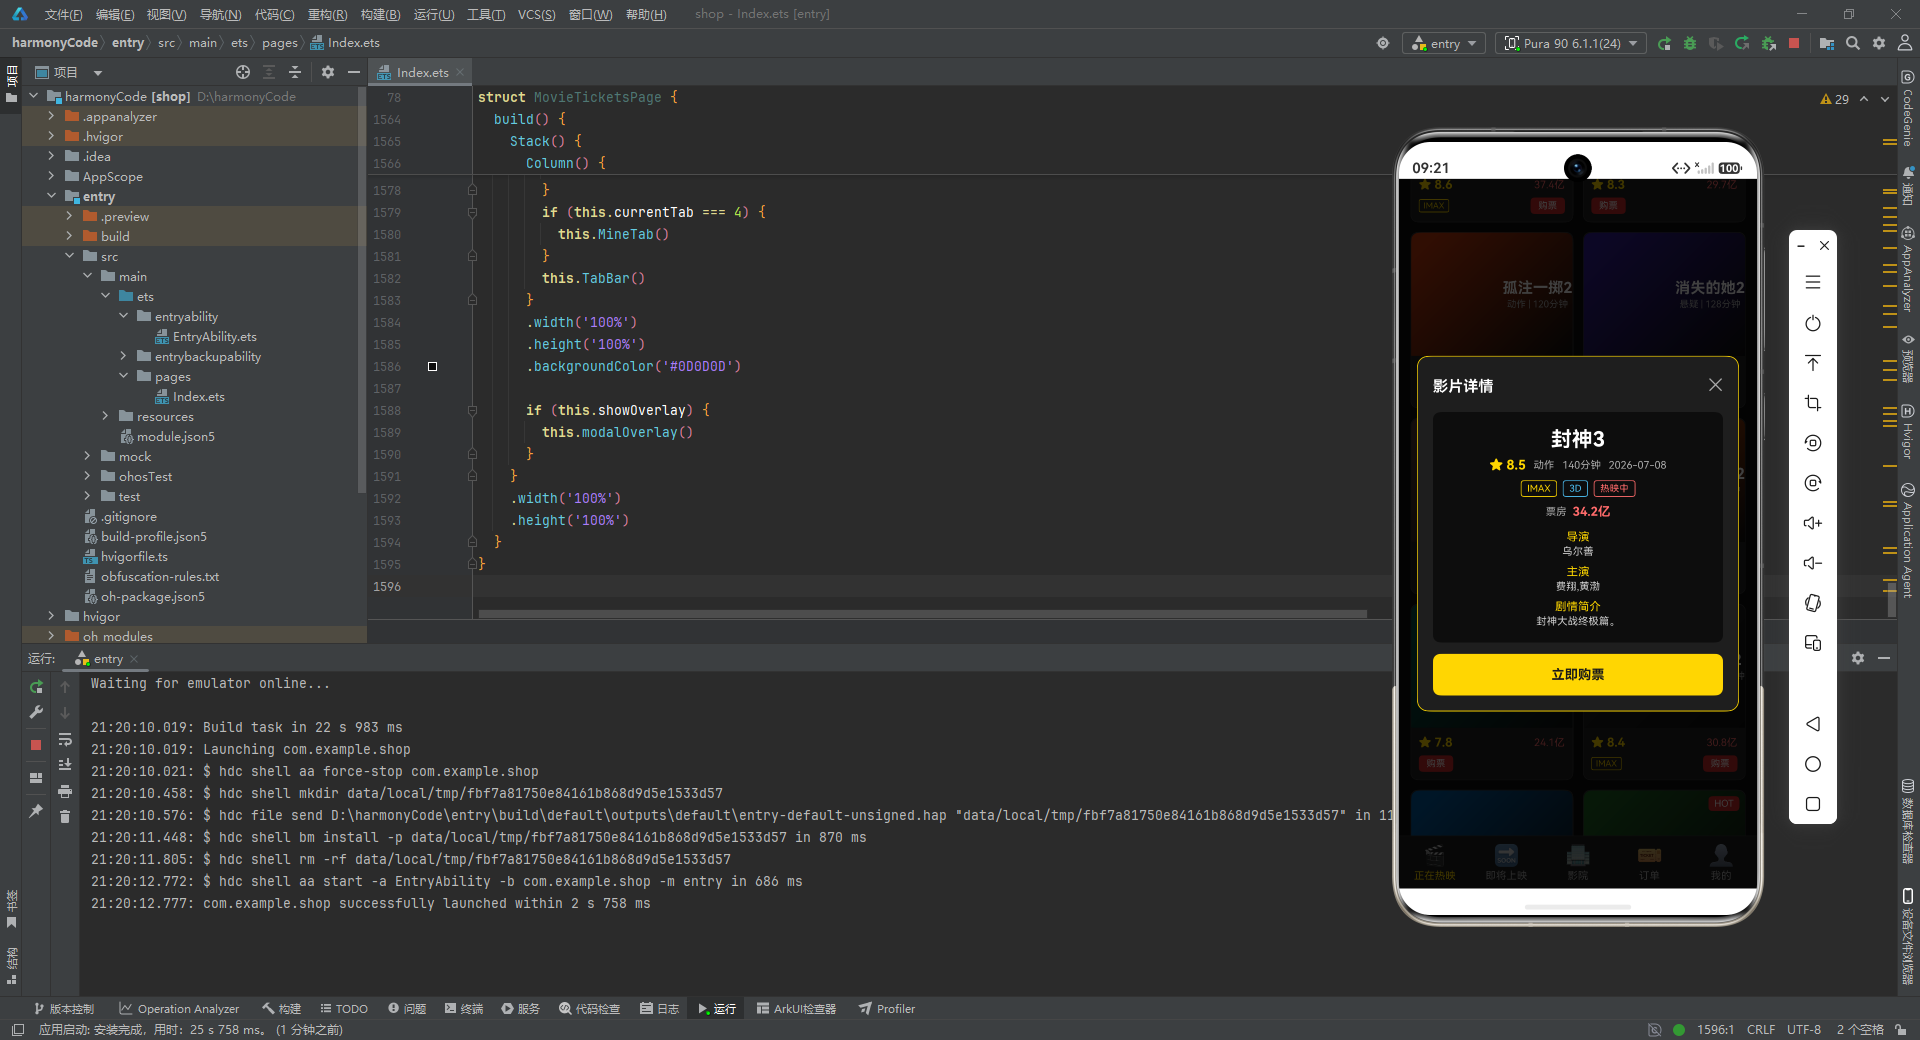Open the 文件 menu
The height and width of the screenshot is (1040, 1920).
tap(63, 14)
